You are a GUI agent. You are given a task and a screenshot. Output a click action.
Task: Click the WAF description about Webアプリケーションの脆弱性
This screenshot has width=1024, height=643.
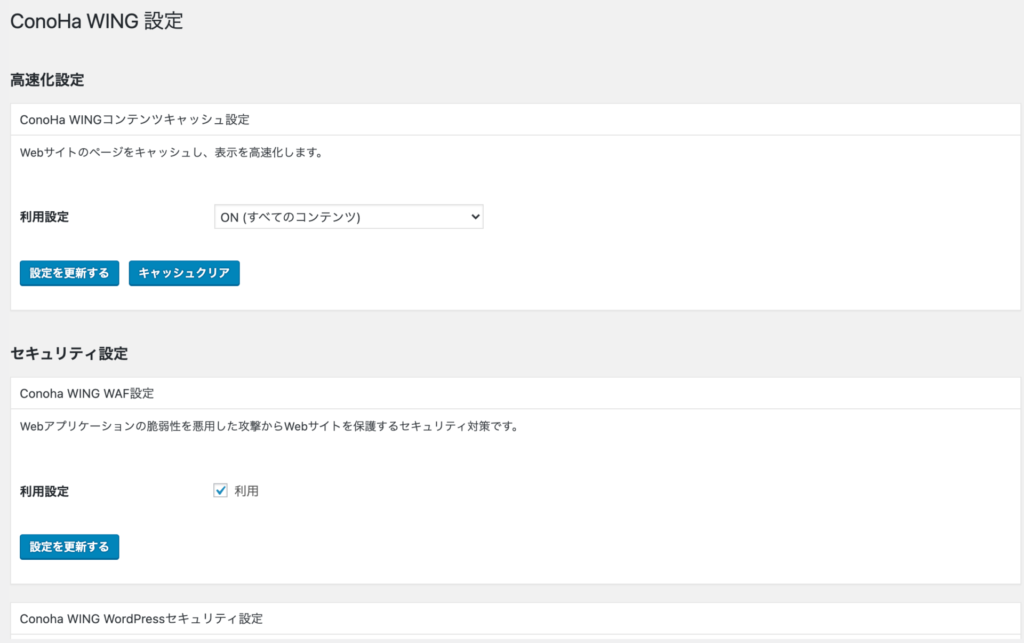coord(270,426)
